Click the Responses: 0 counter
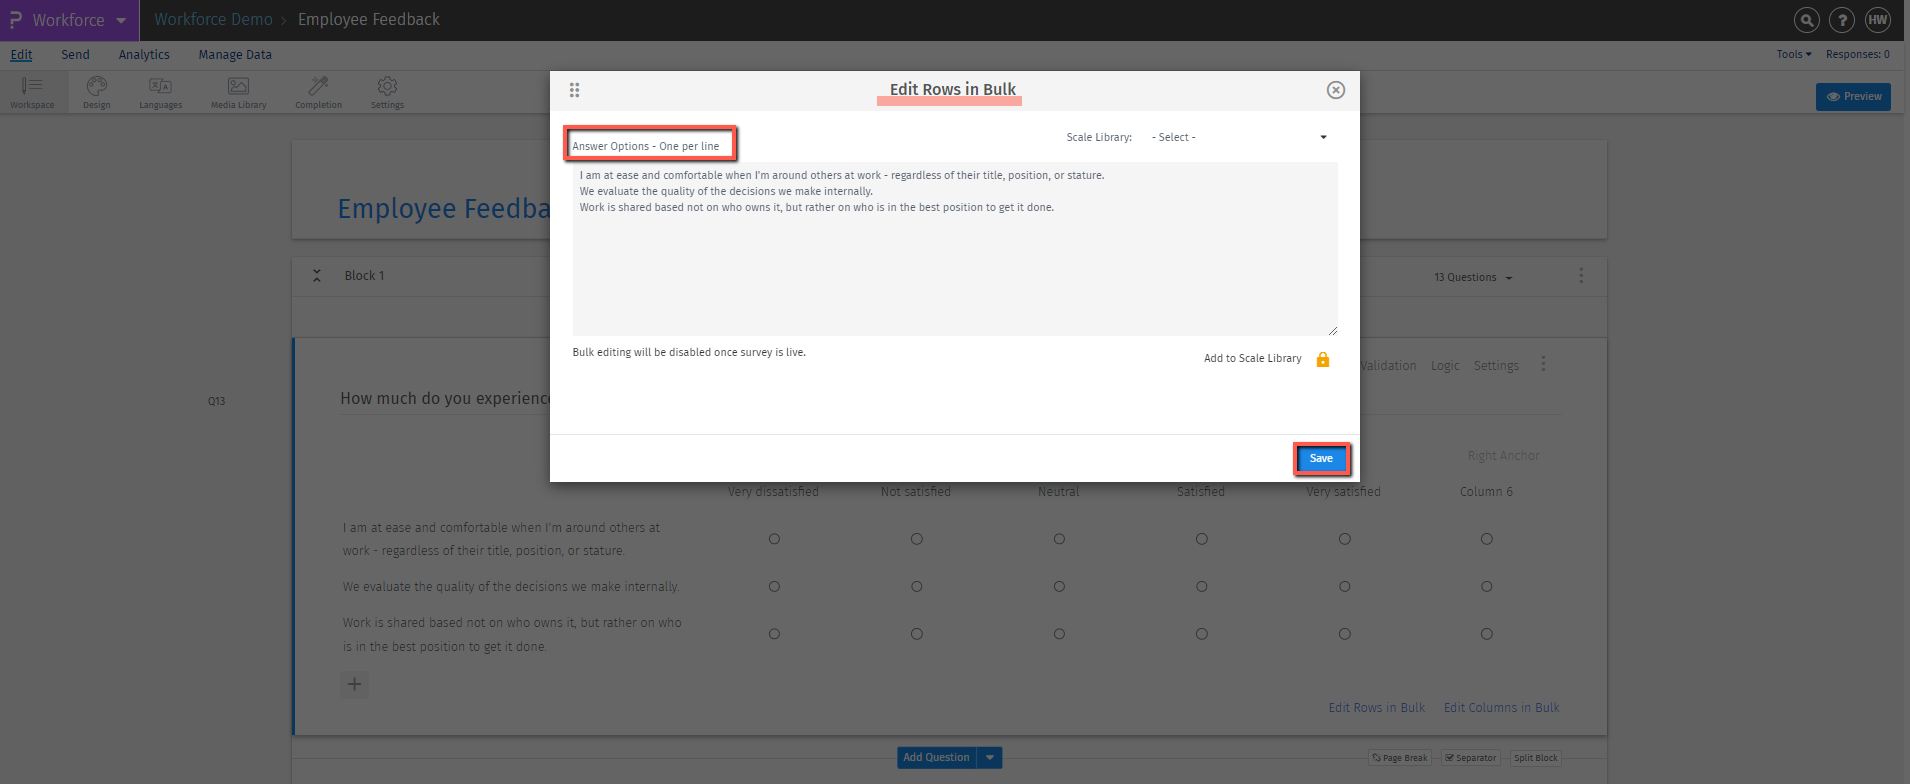The image size is (1910, 784). pos(1858,54)
